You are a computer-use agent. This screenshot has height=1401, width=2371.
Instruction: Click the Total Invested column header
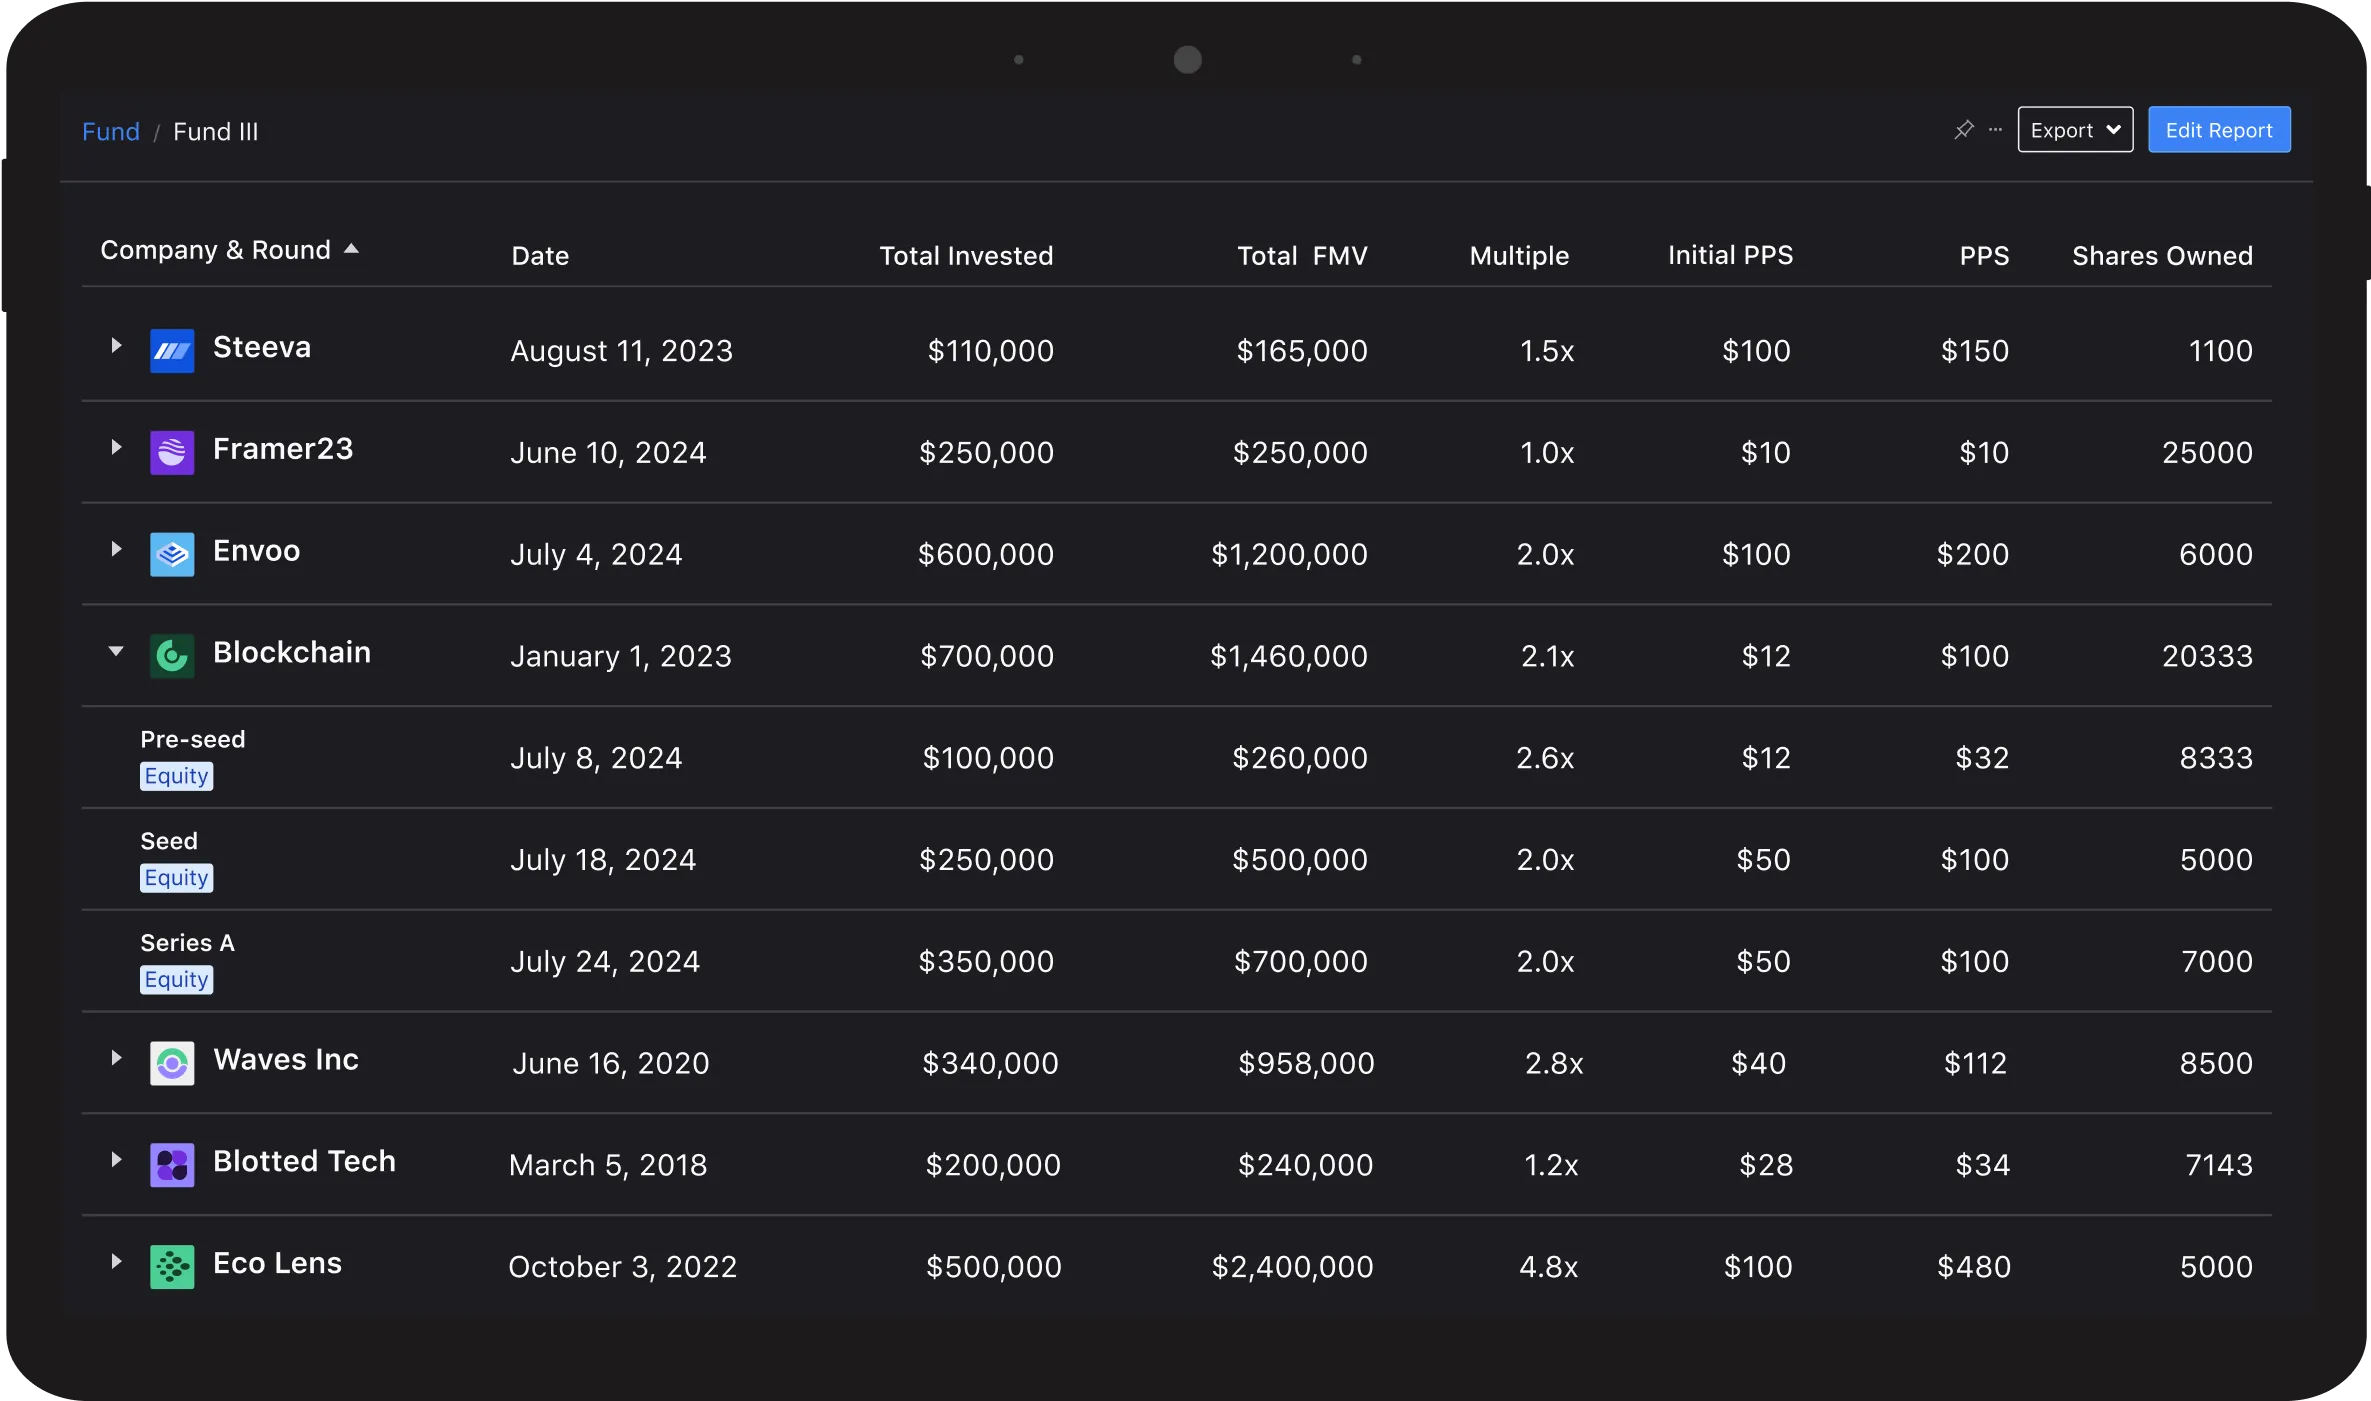(966, 256)
